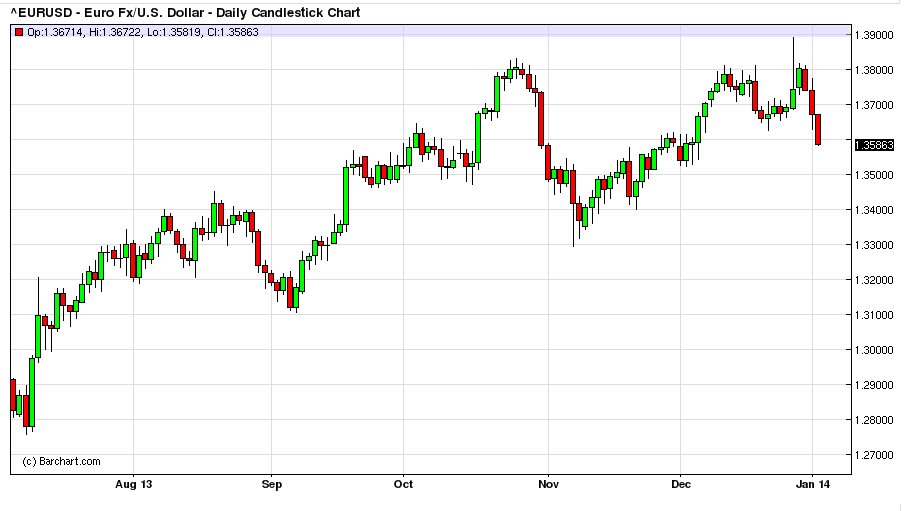Click the 1.28000 price axis label
Screen dimensions: 906x511
pyautogui.click(x=874, y=420)
